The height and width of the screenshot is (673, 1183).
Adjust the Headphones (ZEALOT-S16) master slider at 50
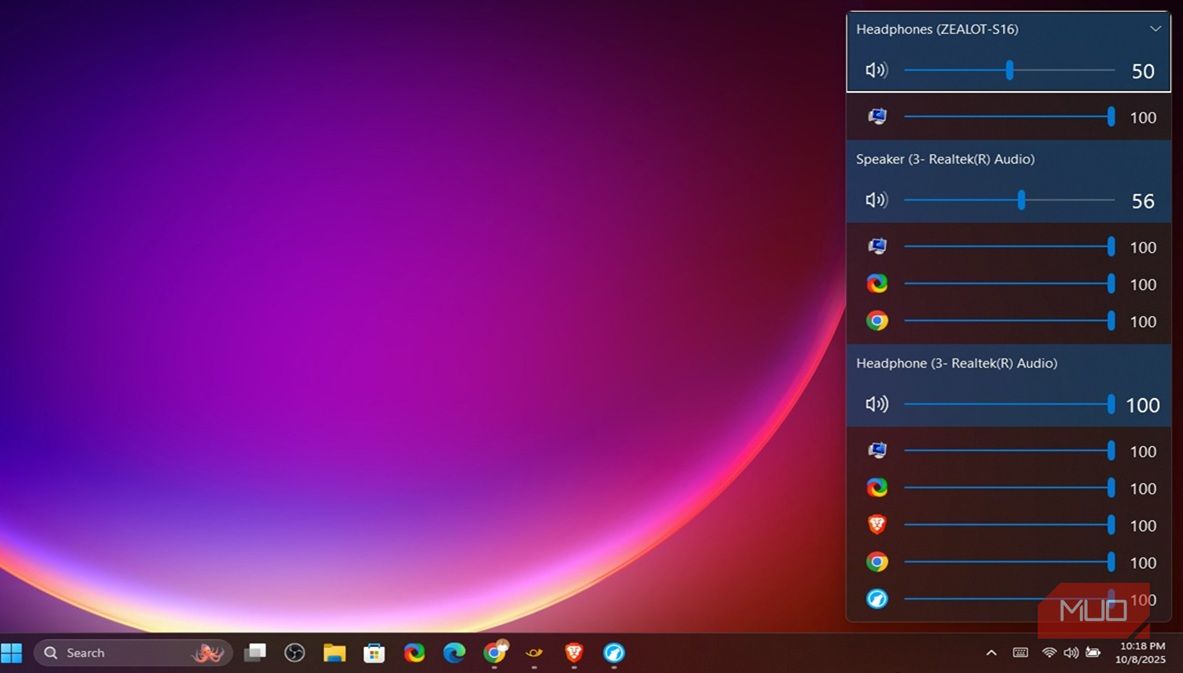1009,70
